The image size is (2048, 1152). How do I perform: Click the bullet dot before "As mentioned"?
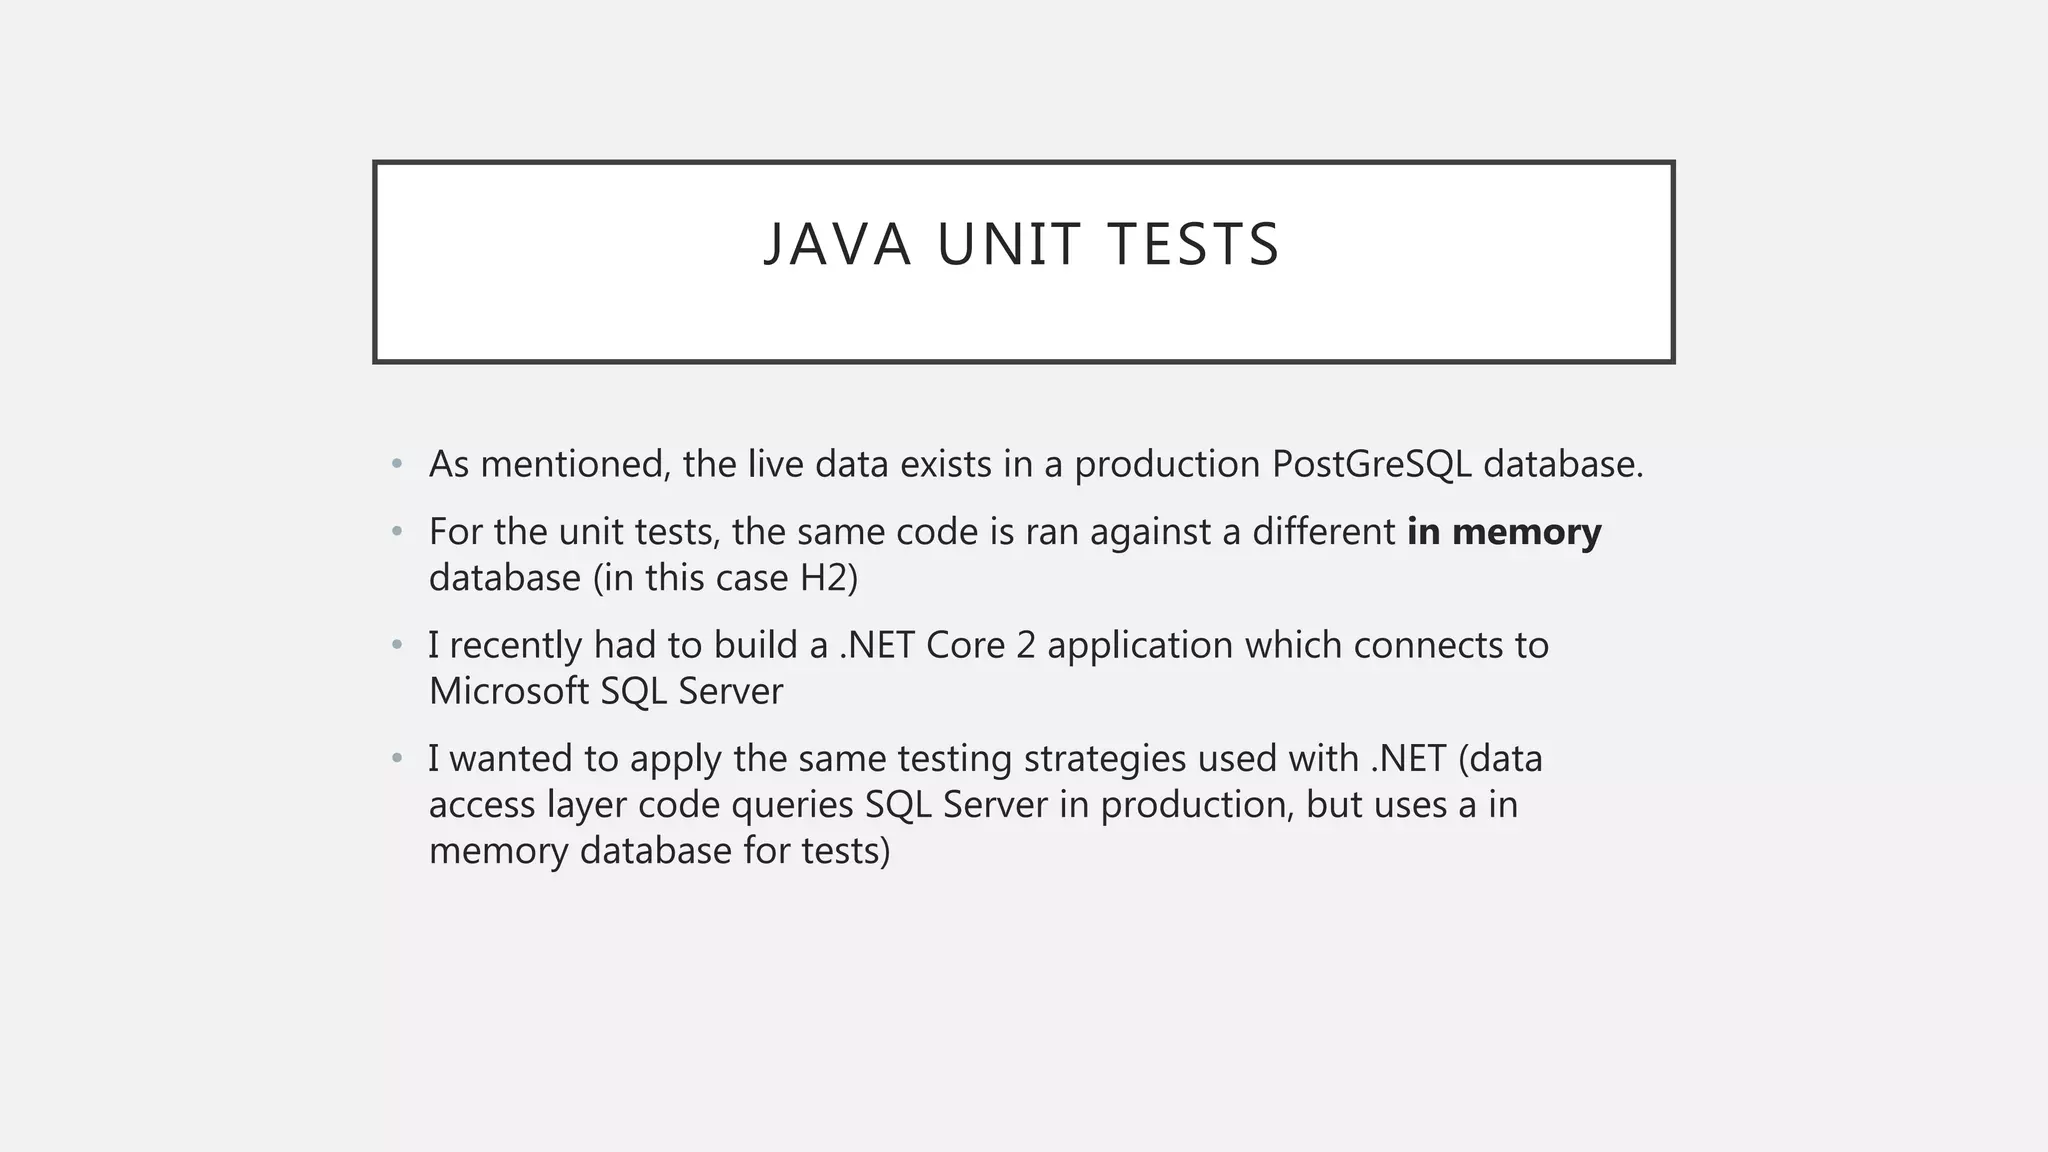(397, 465)
